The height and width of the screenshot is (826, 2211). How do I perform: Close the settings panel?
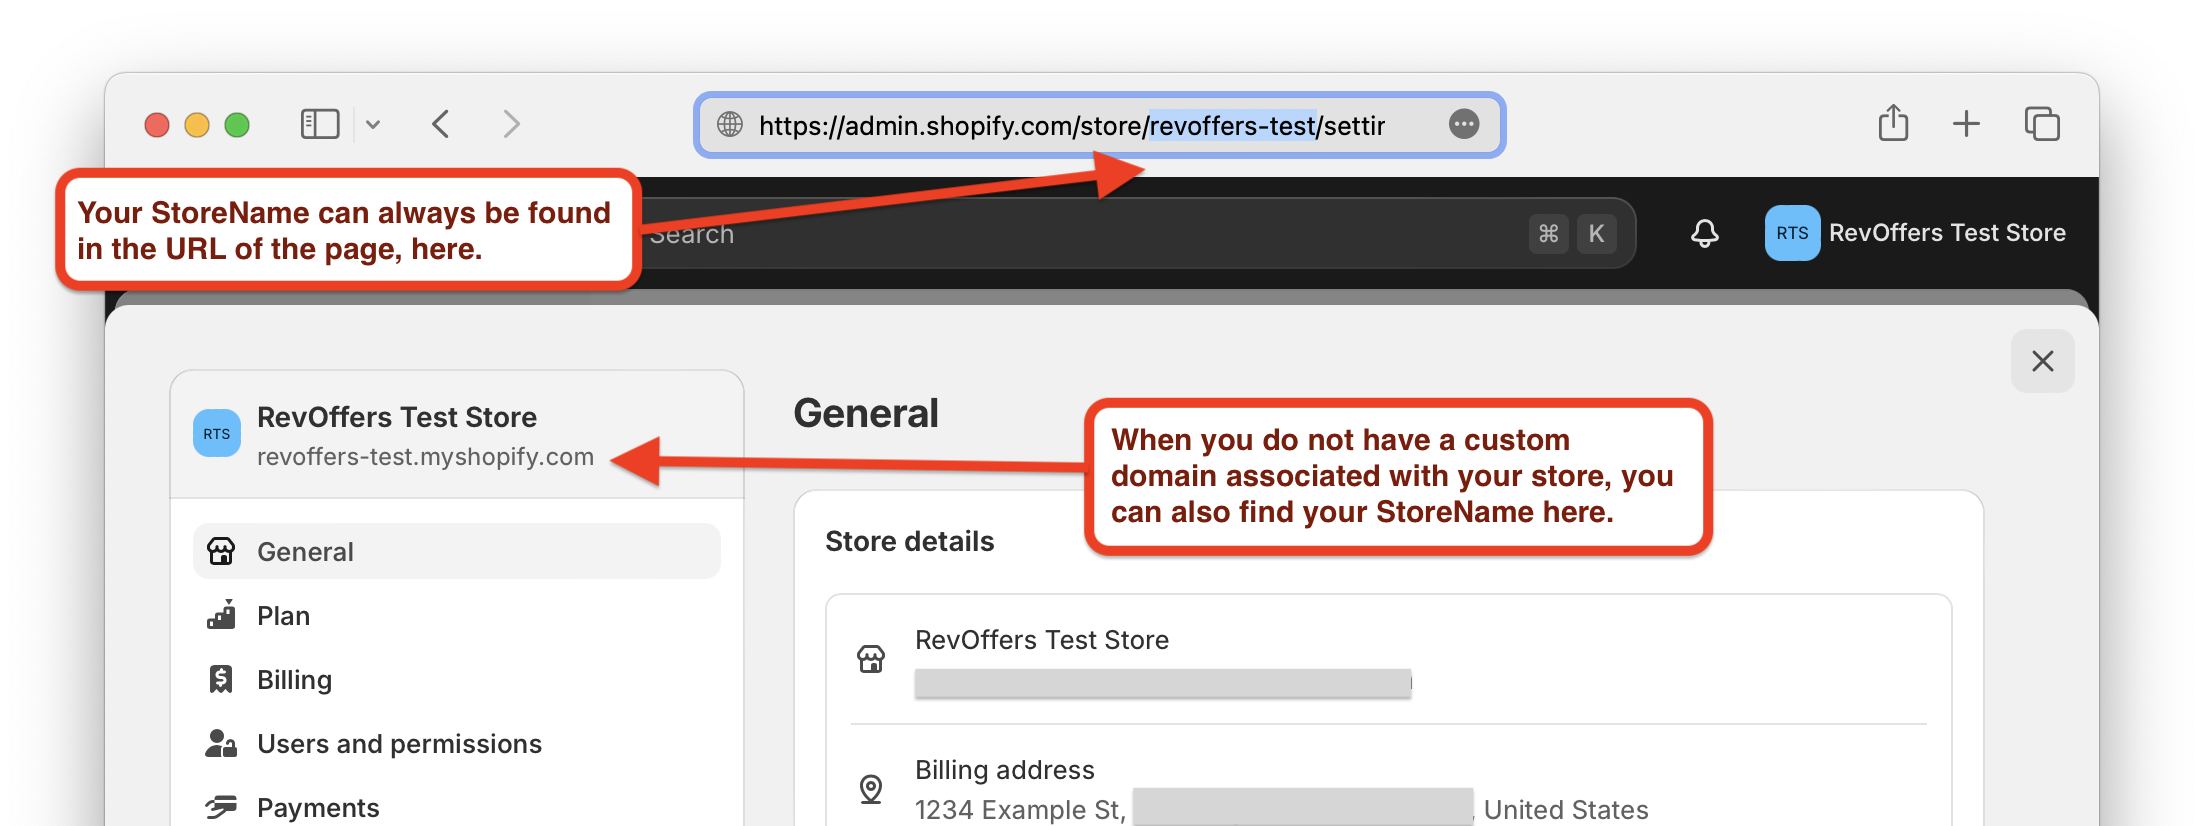coord(2042,361)
